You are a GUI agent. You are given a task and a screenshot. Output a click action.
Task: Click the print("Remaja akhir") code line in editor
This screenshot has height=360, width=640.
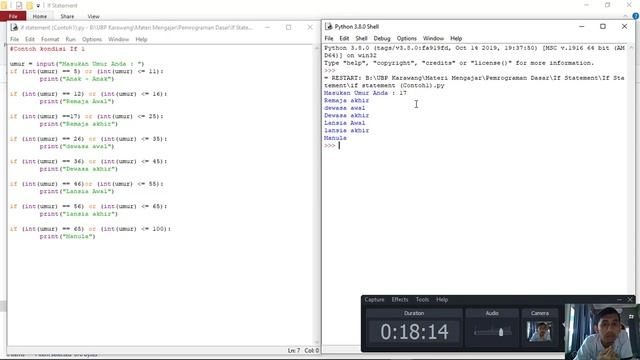pos(78,124)
